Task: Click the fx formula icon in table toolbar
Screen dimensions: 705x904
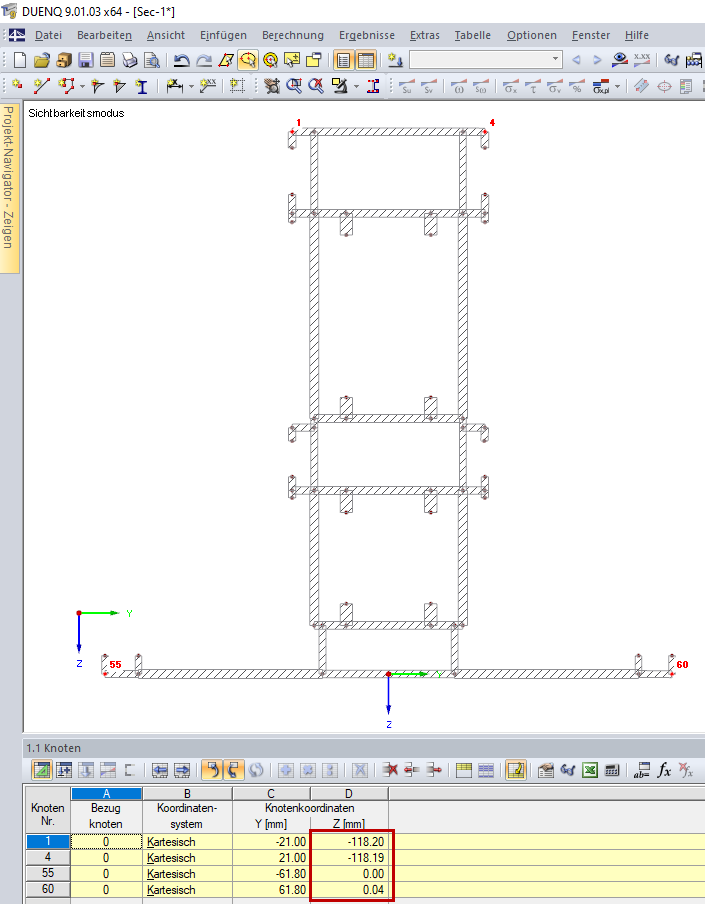Action: [x=664, y=770]
